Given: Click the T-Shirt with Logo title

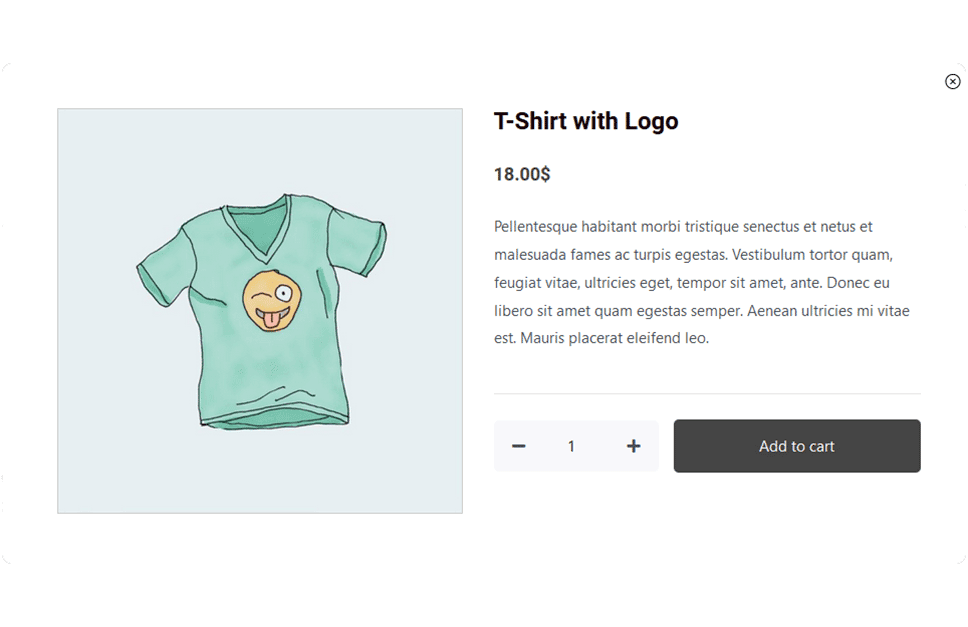Looking at the screenshot, I should pyautogui.click(x=586, y=122).
